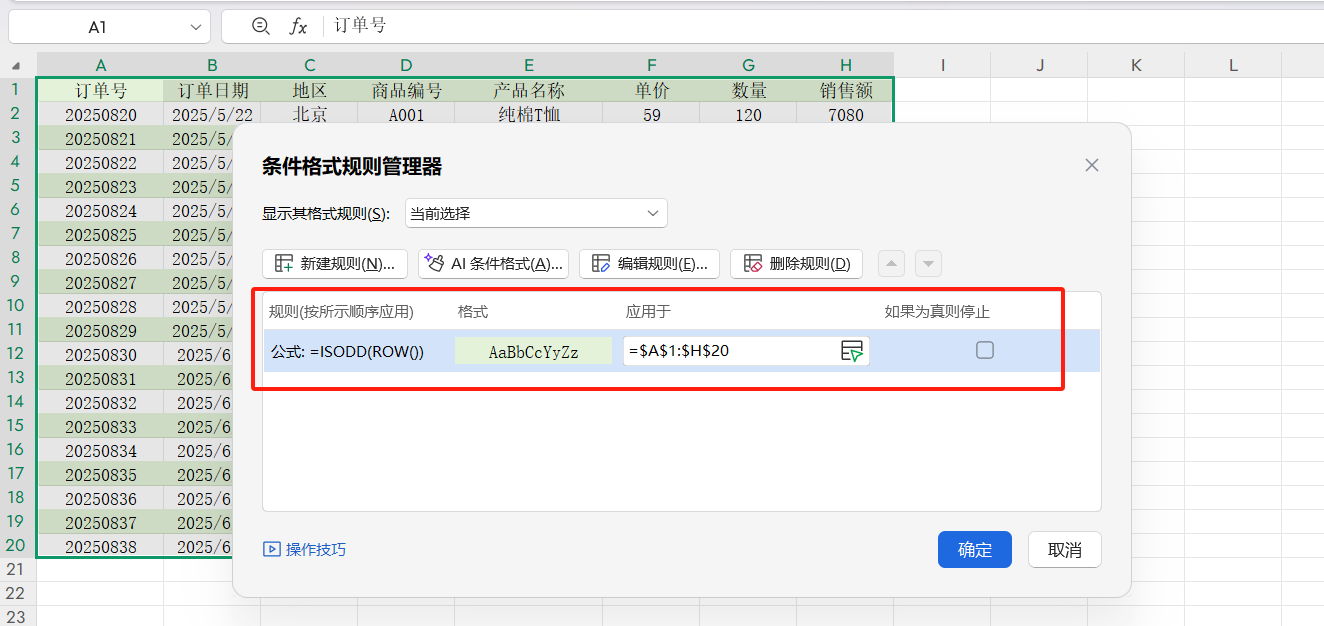Select cell containing 纯棉T恤
This screenshot has height=626, width=1324.
(x=528, y=113)
